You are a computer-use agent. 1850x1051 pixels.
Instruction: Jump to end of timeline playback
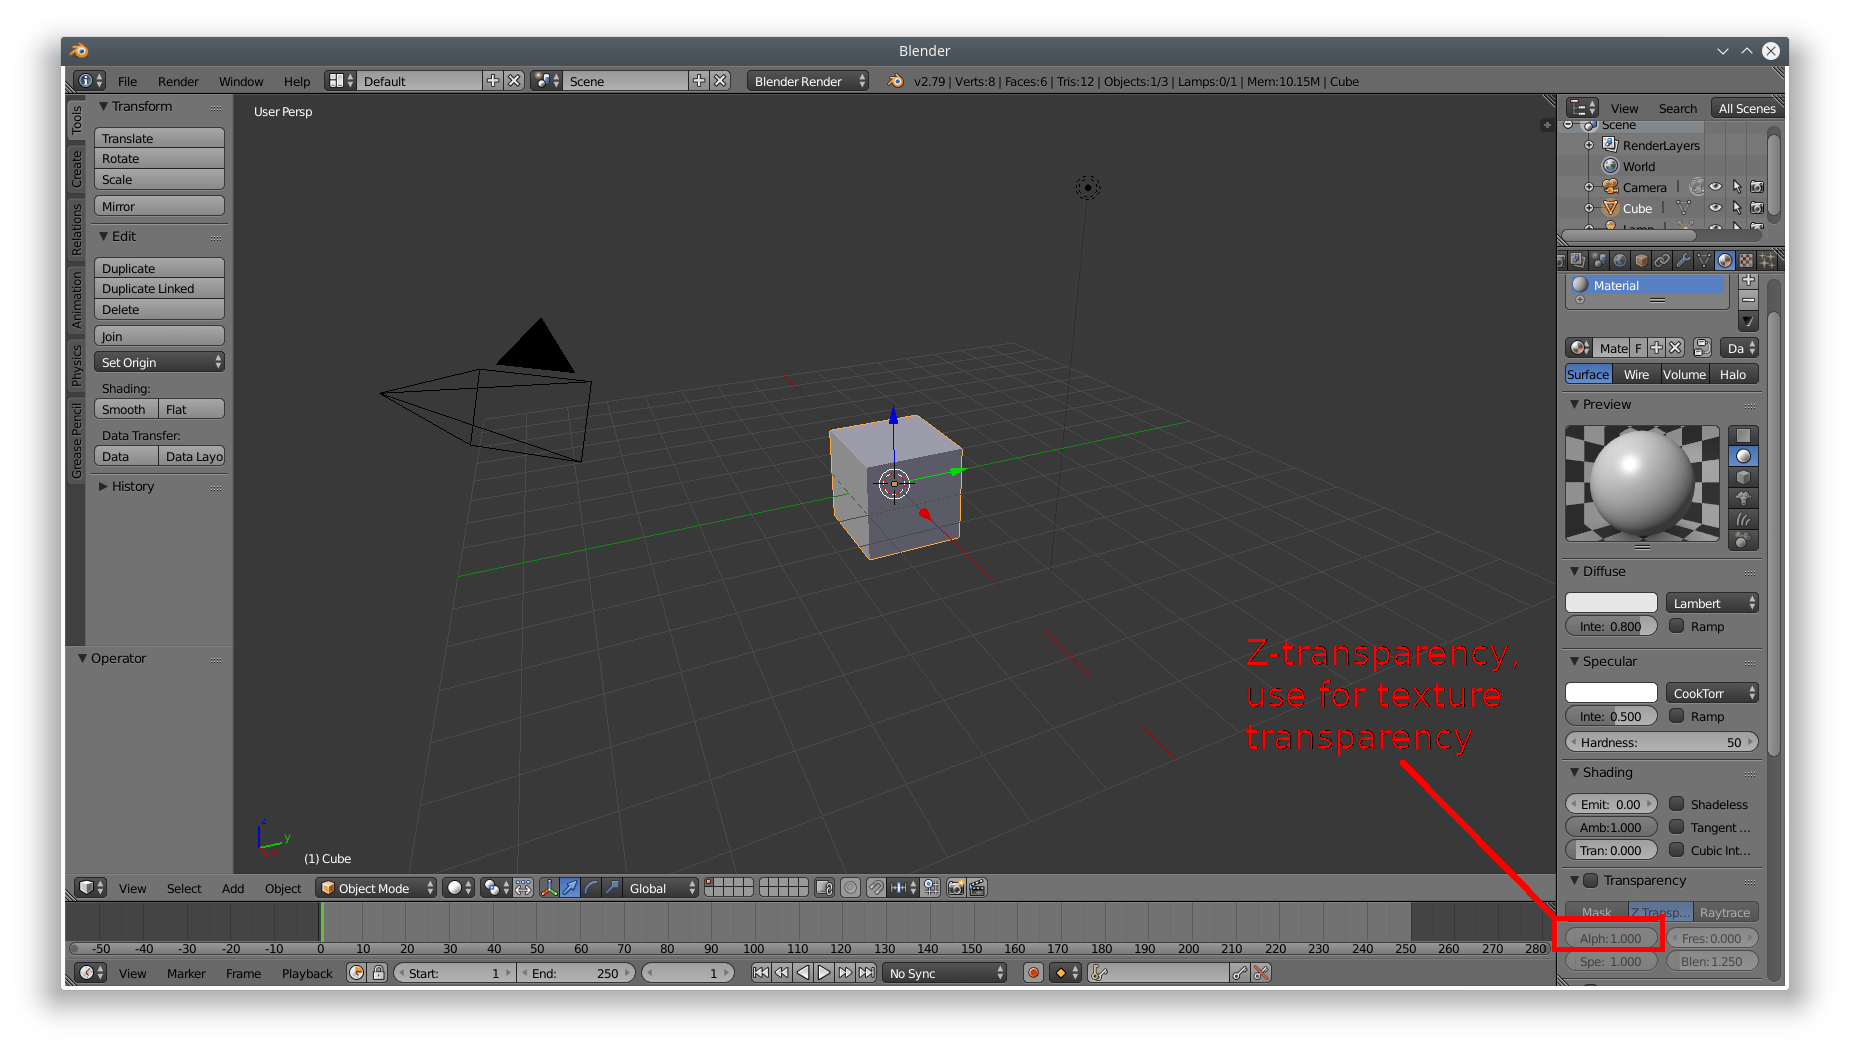(x=867, y=972)
